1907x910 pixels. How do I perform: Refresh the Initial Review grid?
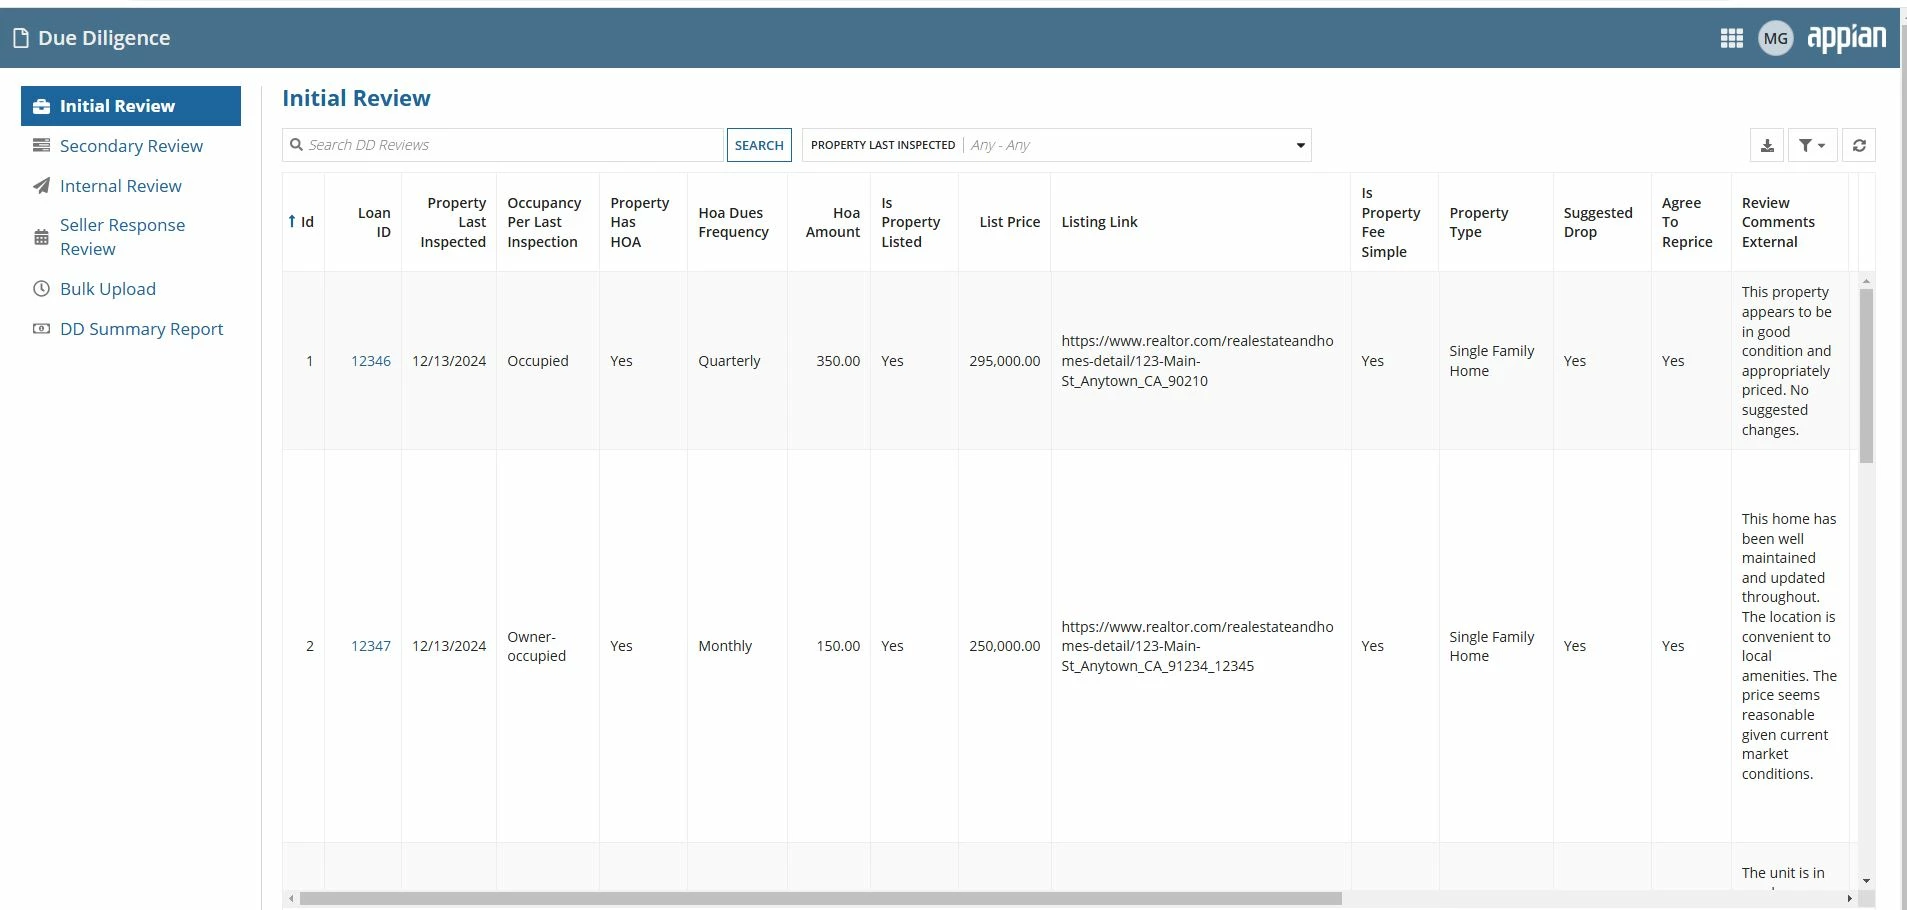[x=1859, y=145]
